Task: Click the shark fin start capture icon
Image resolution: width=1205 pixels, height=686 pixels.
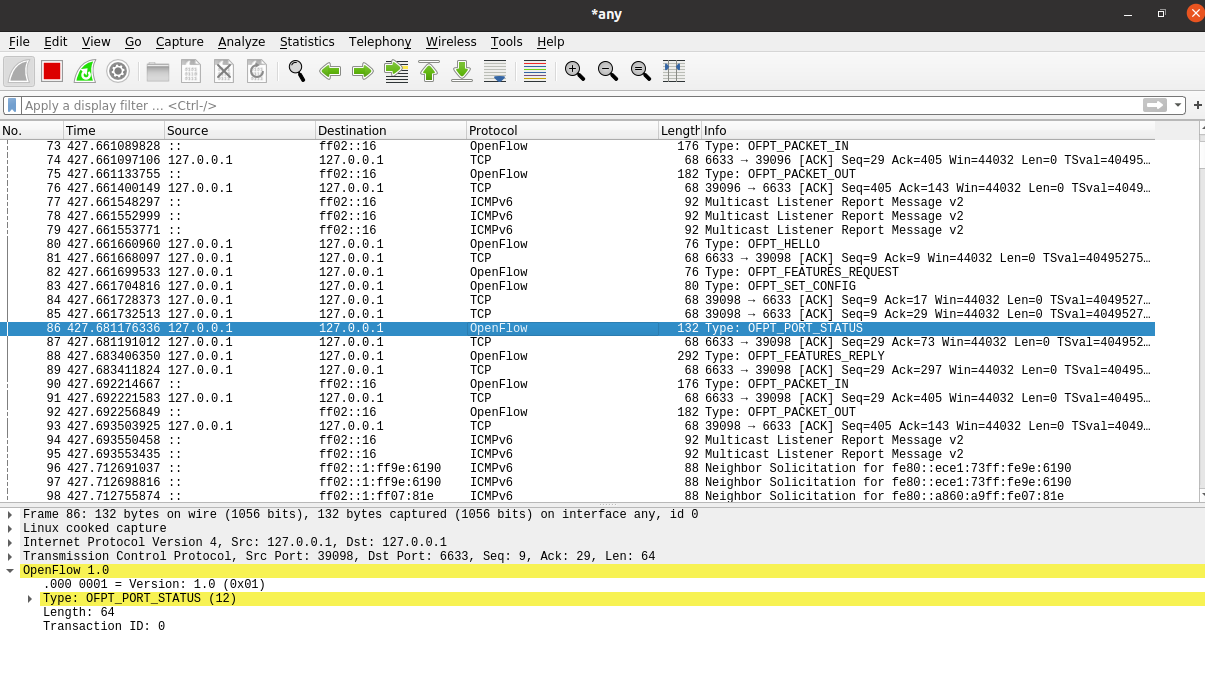Action: 20,71
